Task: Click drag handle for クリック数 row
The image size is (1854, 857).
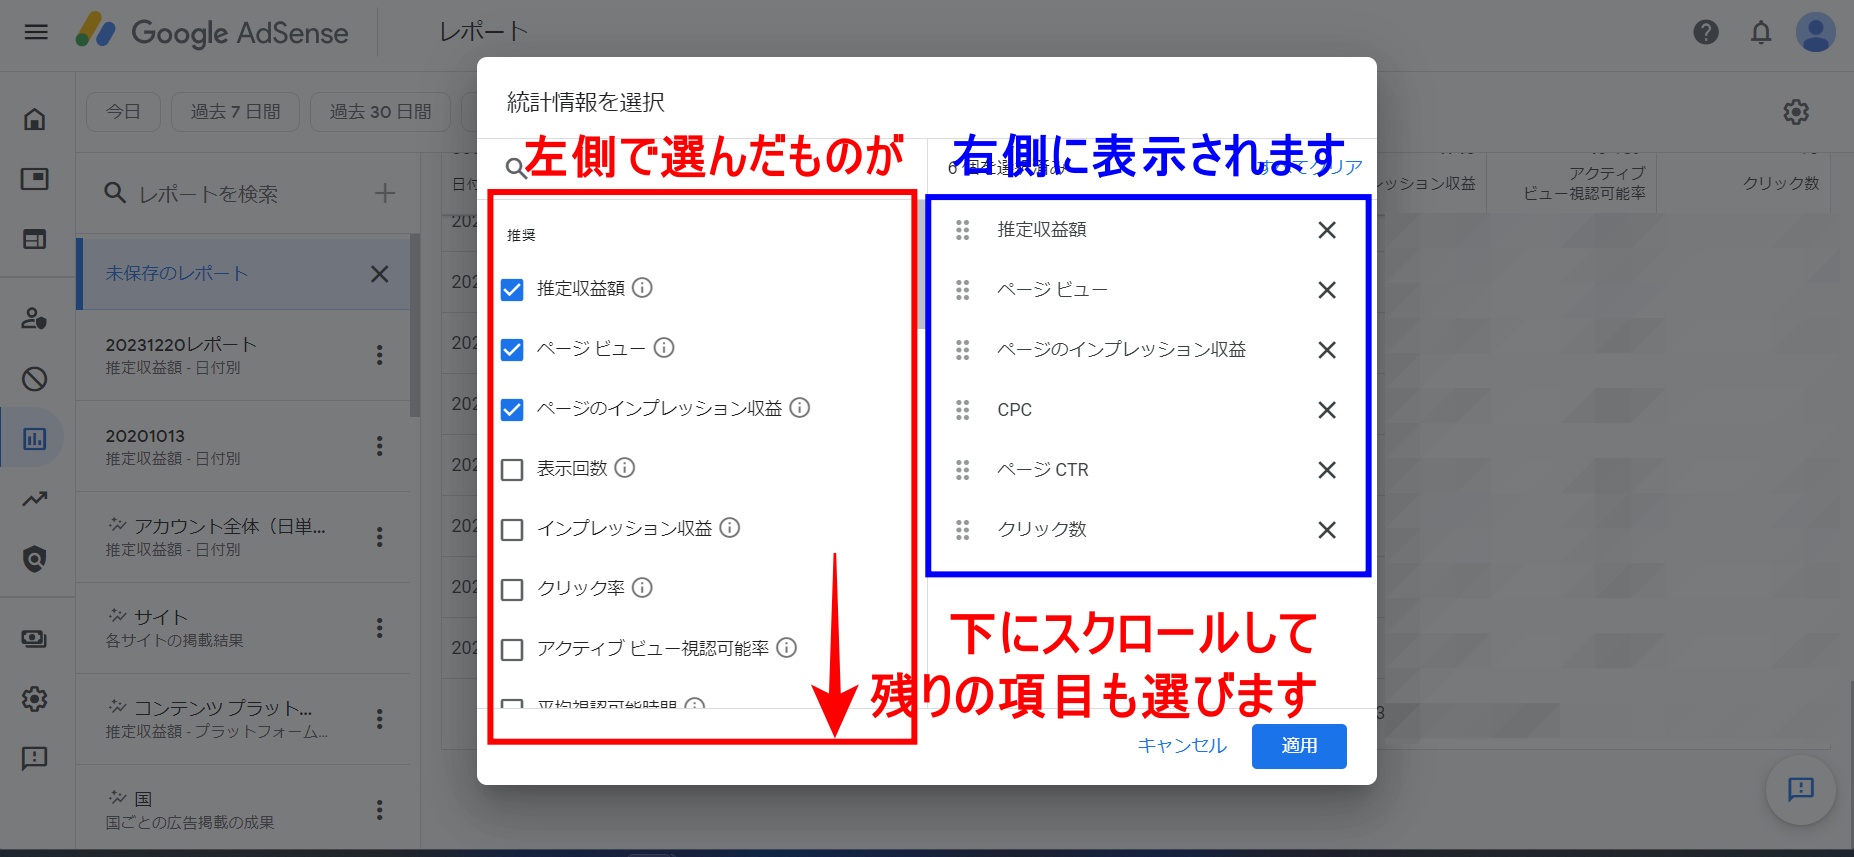Action: (962, 530)
